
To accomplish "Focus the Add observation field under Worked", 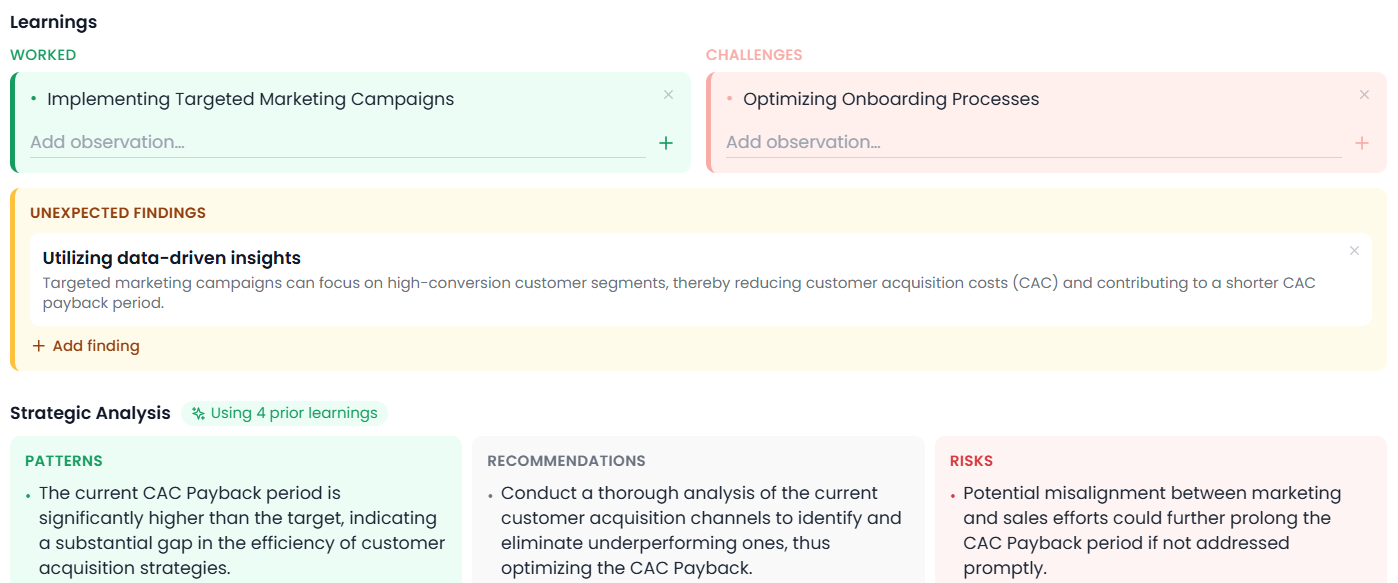I will click(337, 142).
